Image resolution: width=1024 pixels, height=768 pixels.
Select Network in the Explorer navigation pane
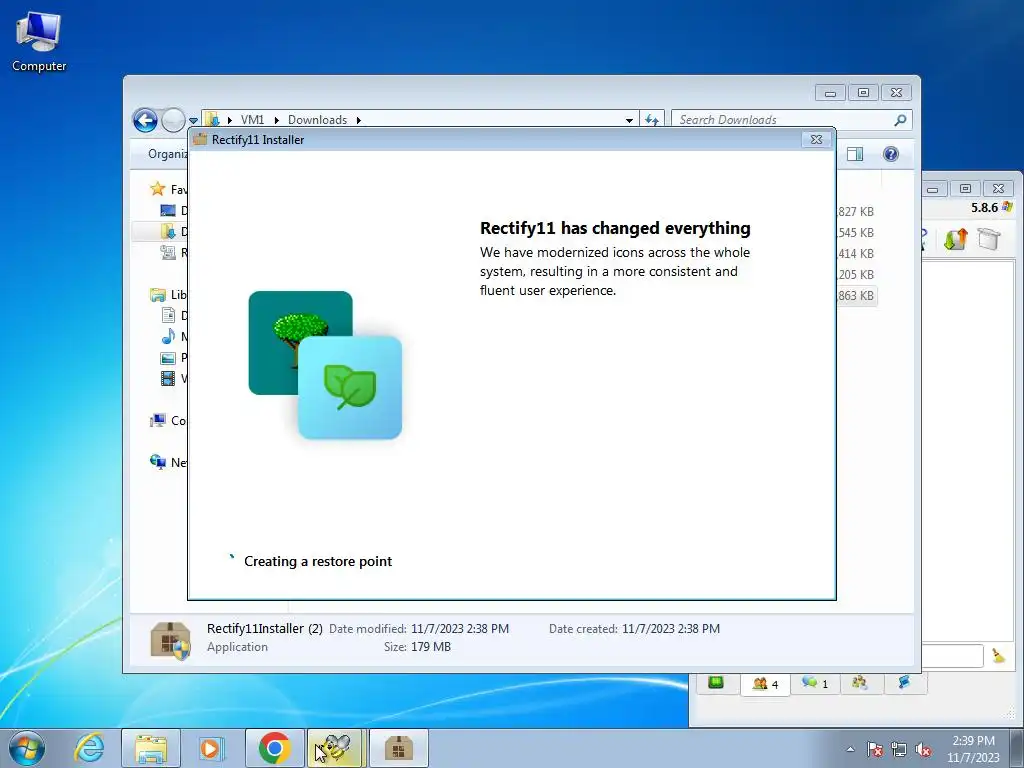(x=168, y=462)
